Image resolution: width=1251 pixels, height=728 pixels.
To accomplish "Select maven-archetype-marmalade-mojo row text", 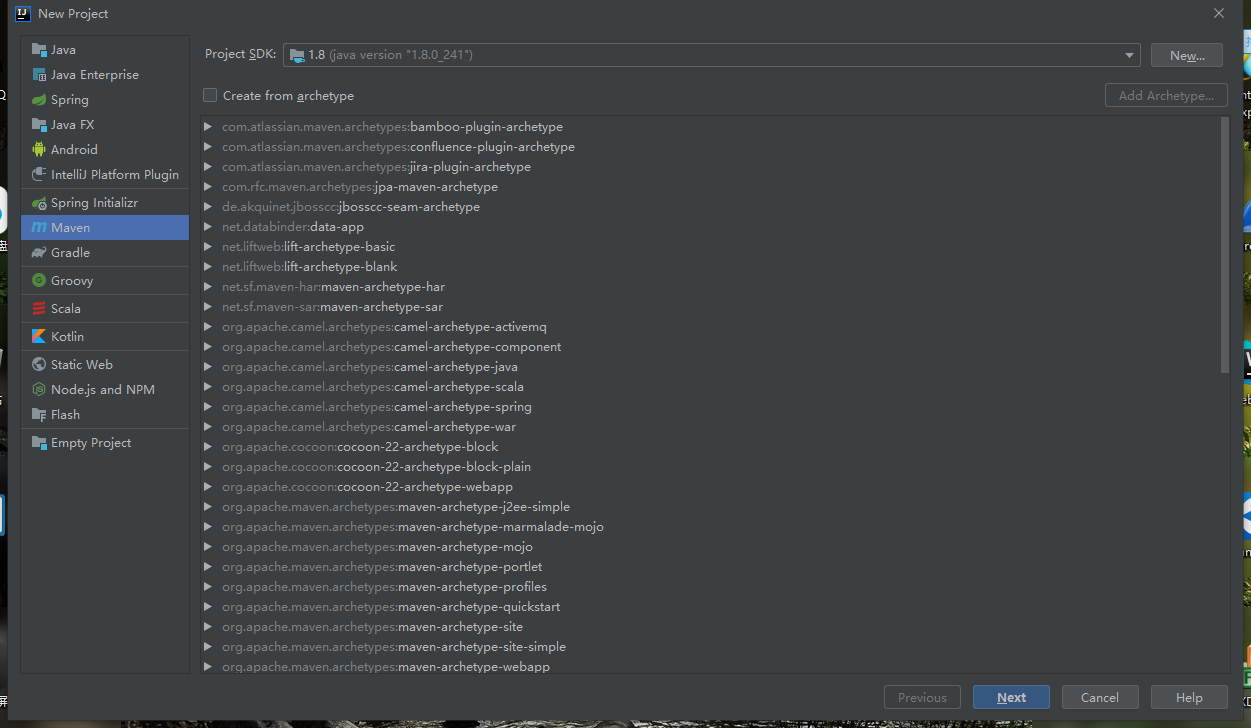I will (413, 527).
